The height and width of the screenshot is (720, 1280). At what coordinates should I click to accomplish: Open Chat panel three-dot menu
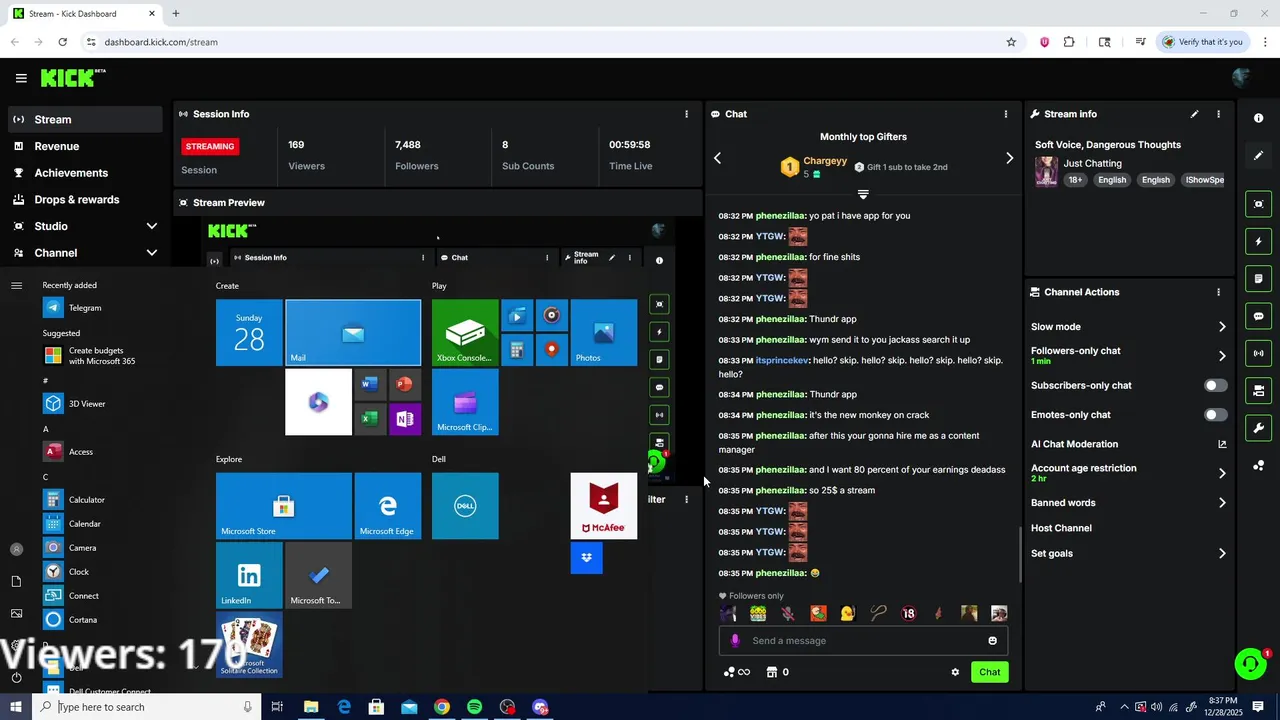1006,114
